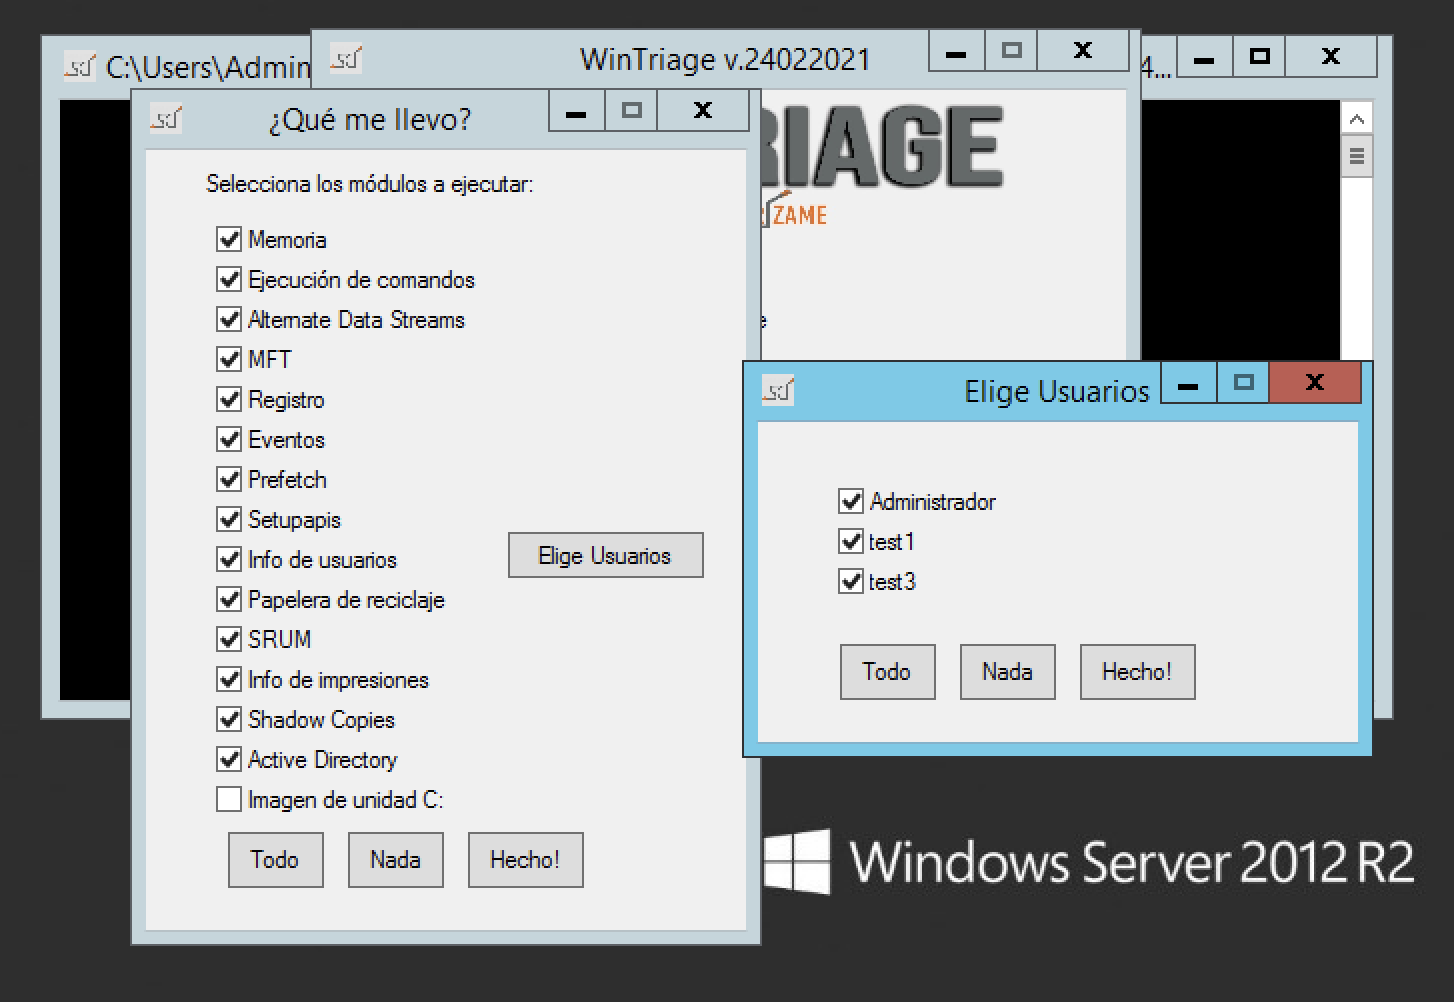
Task: Maximize the console window behind WinTriage
Action: pos(1259,57)
